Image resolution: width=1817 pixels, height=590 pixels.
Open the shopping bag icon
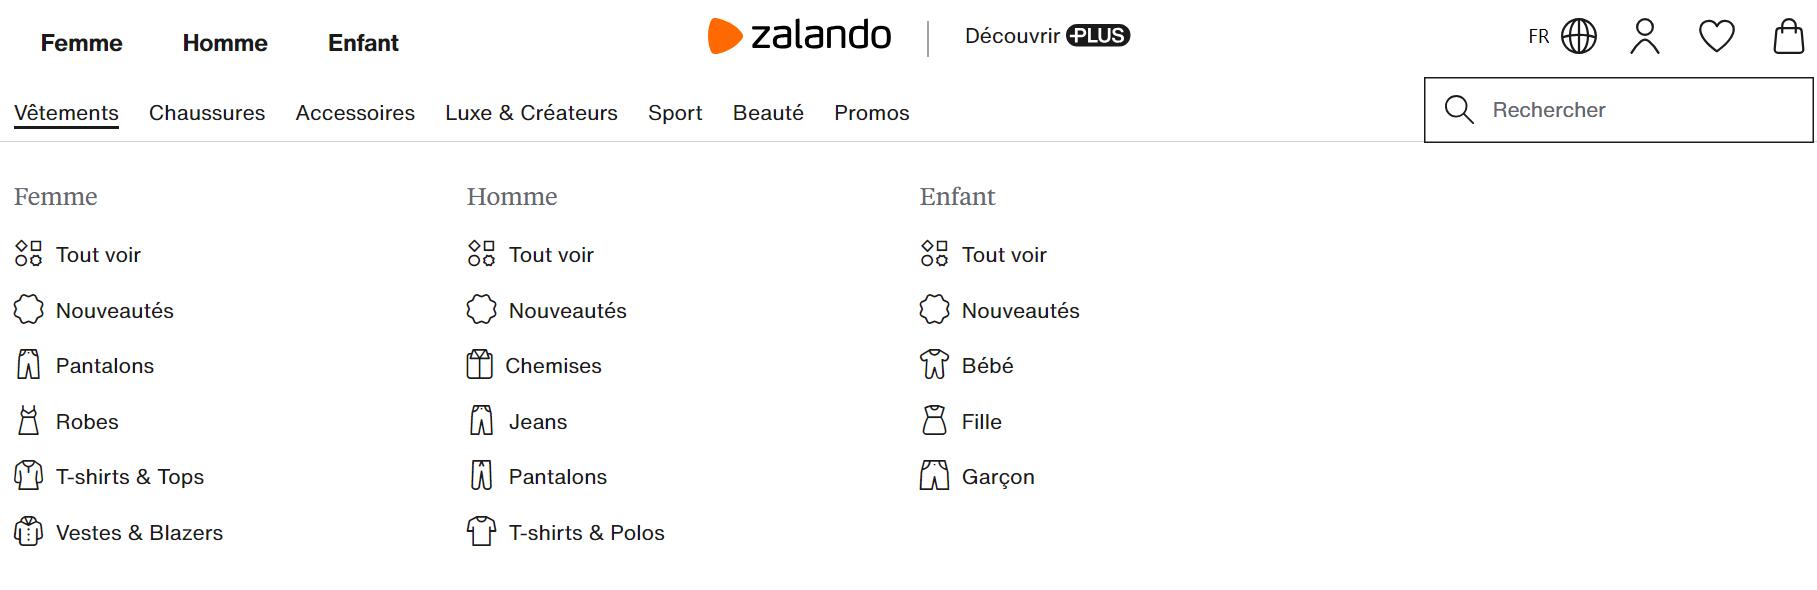click(1788, 37)
